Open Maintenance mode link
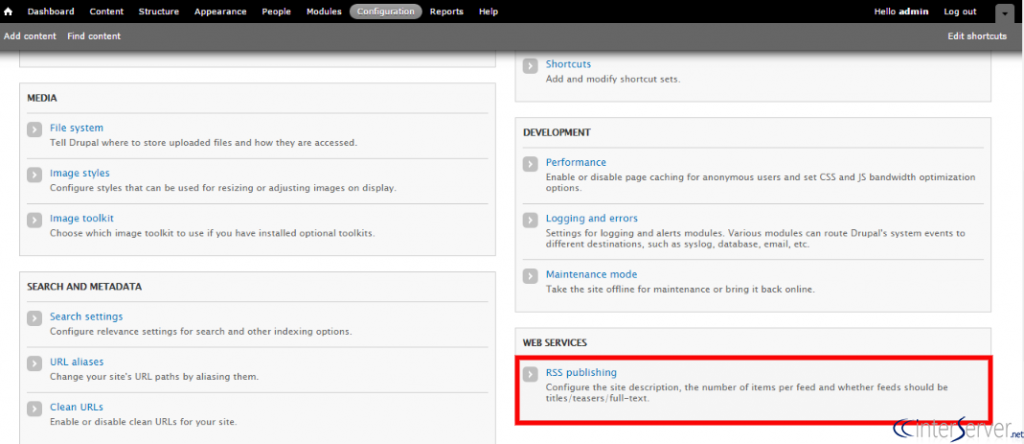 click(x=591, y=274)
